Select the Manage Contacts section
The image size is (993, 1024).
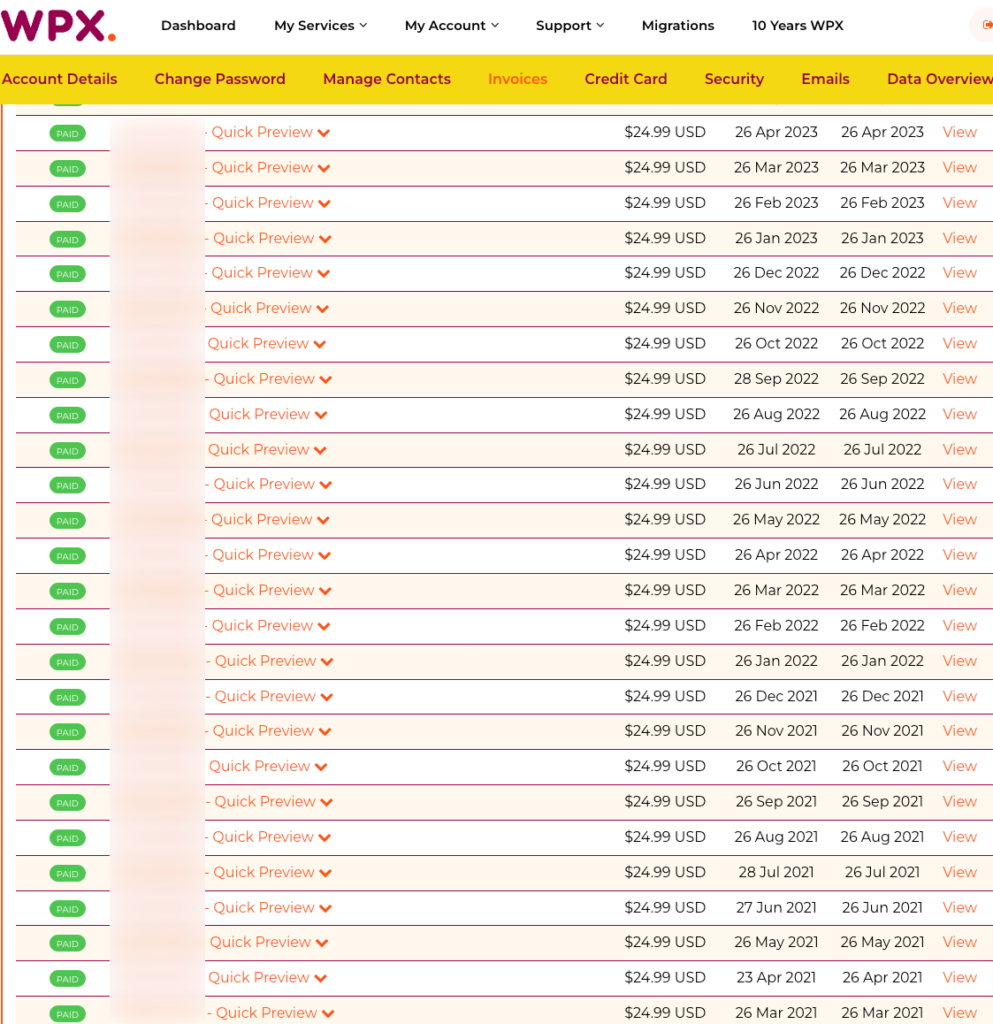(x=386, y=78)
